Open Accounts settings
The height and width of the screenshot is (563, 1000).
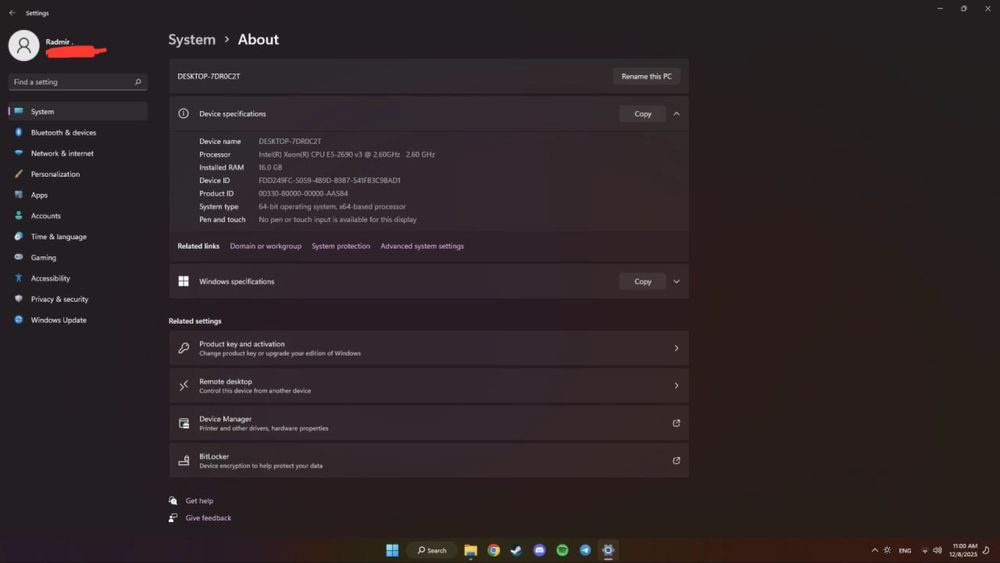click(x=78, y=216)
